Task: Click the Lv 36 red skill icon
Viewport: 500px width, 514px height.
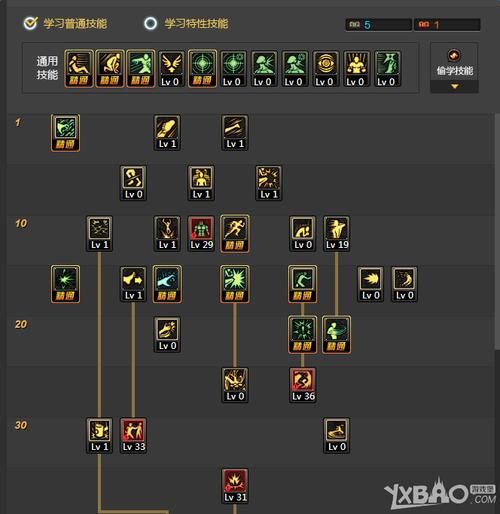Action: 303,385
